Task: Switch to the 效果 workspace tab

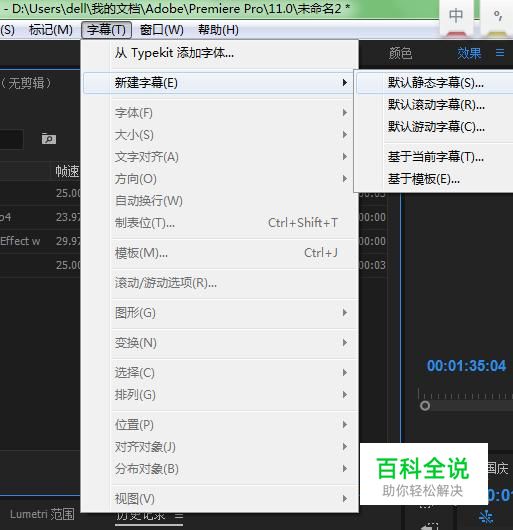Action: click(469, 53)
